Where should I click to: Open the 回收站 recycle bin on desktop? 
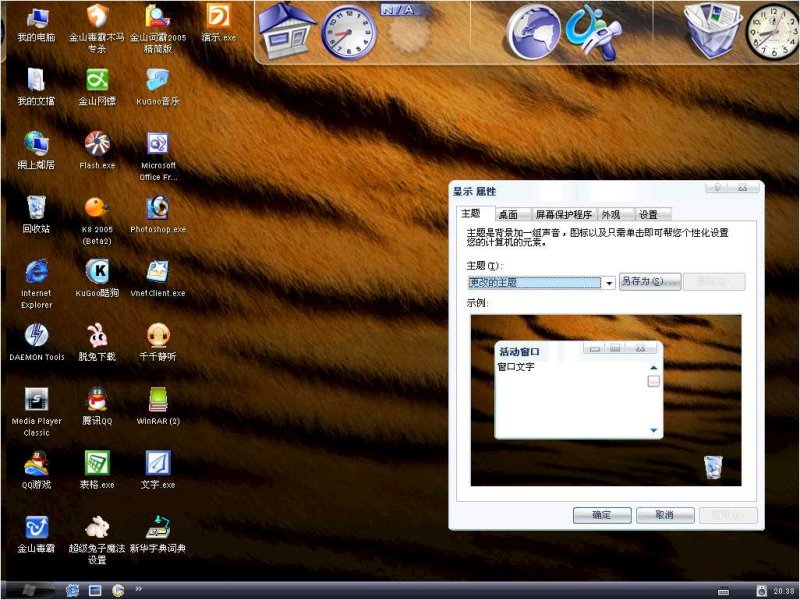37,208
